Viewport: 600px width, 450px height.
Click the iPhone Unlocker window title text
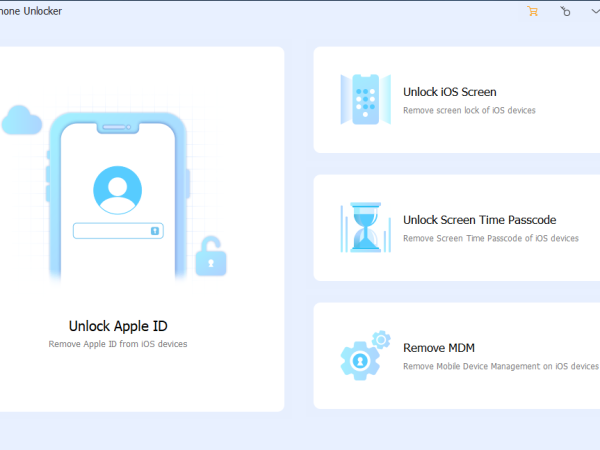31,11
